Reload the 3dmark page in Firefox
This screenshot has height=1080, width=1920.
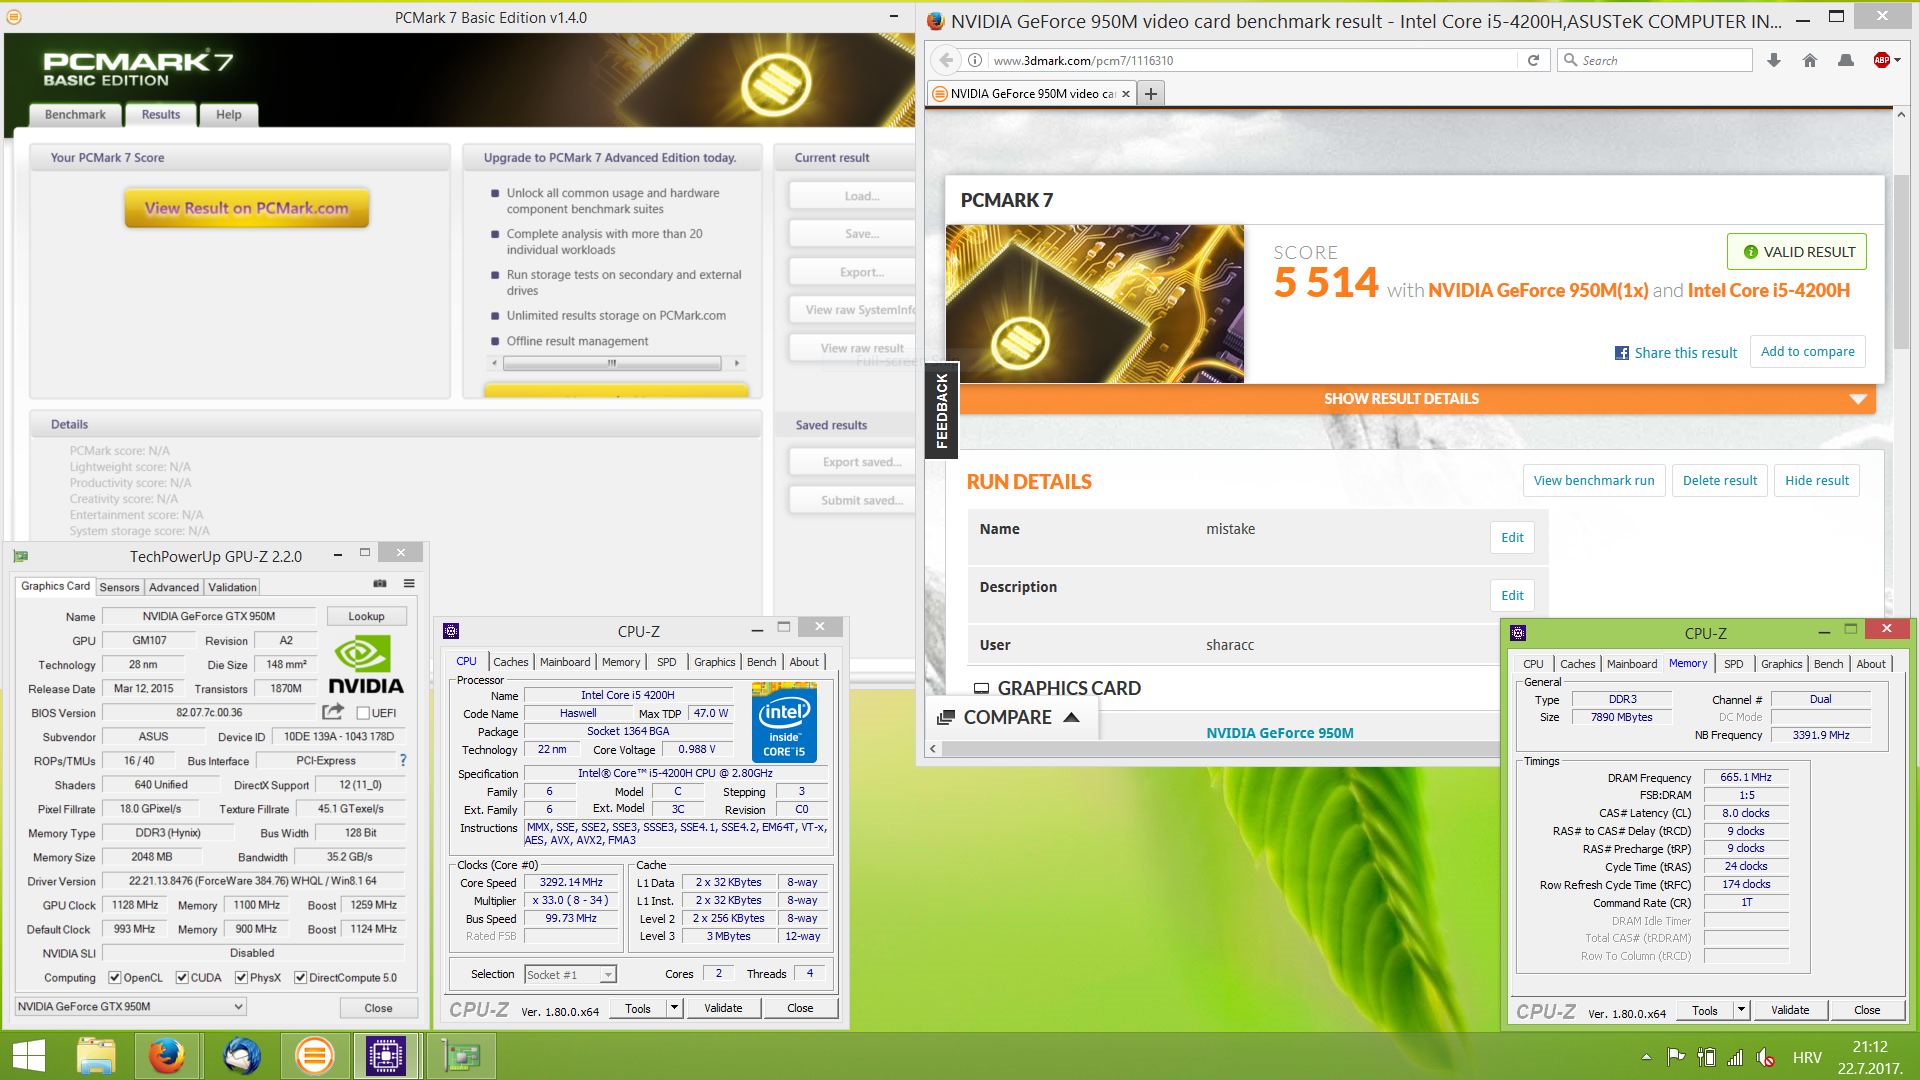click(1533, 60)
